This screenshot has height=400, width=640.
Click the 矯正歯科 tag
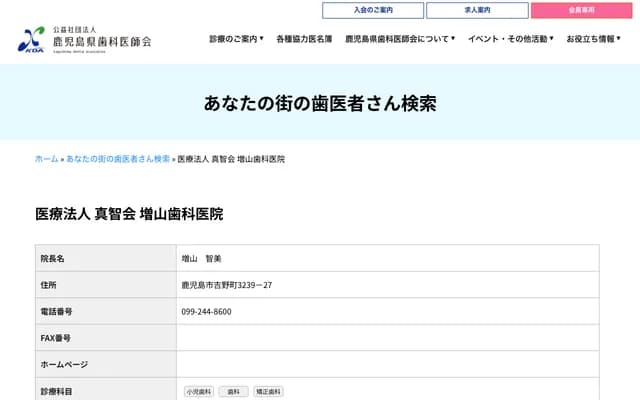268,391
